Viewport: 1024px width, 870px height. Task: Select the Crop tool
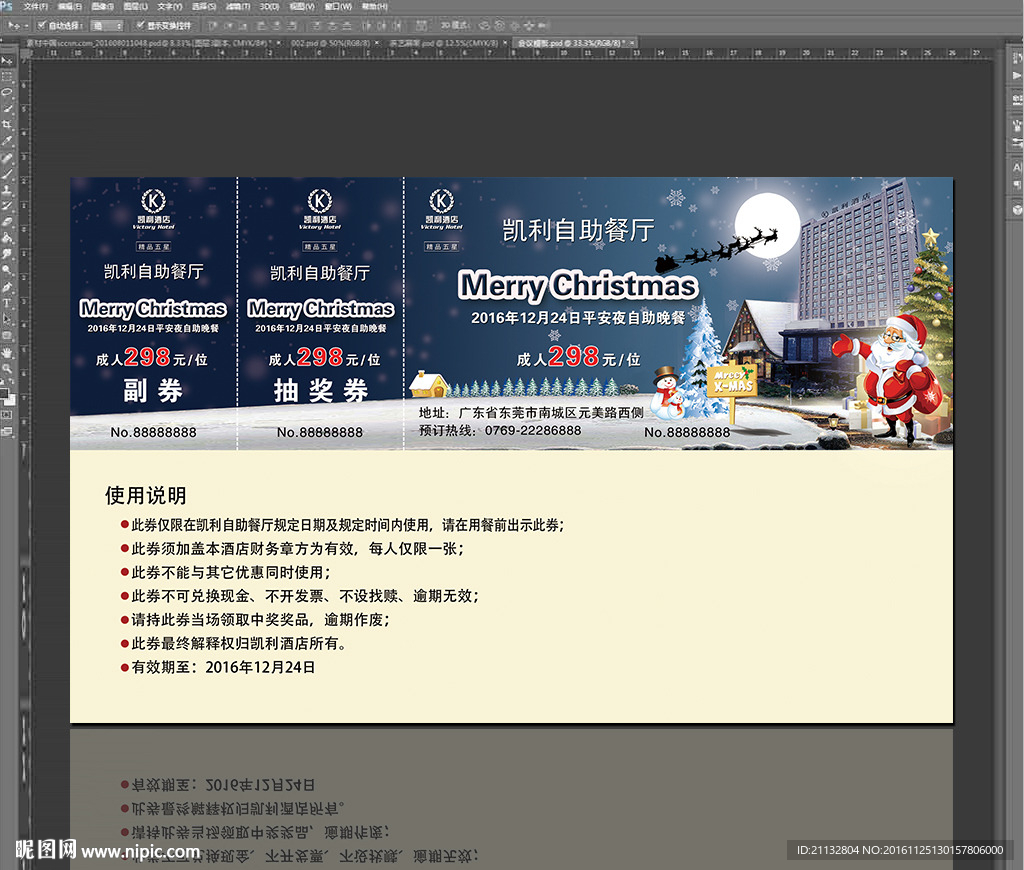point(7,124)
